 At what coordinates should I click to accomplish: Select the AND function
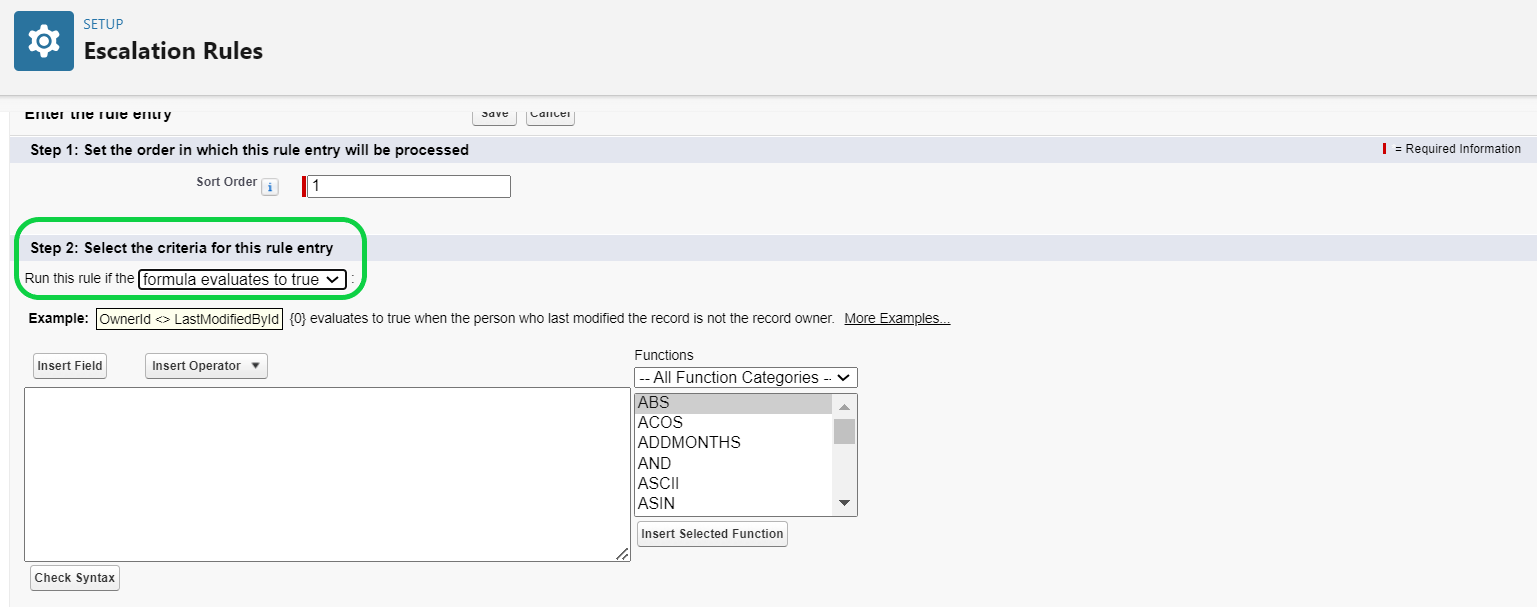pos(654,463)
